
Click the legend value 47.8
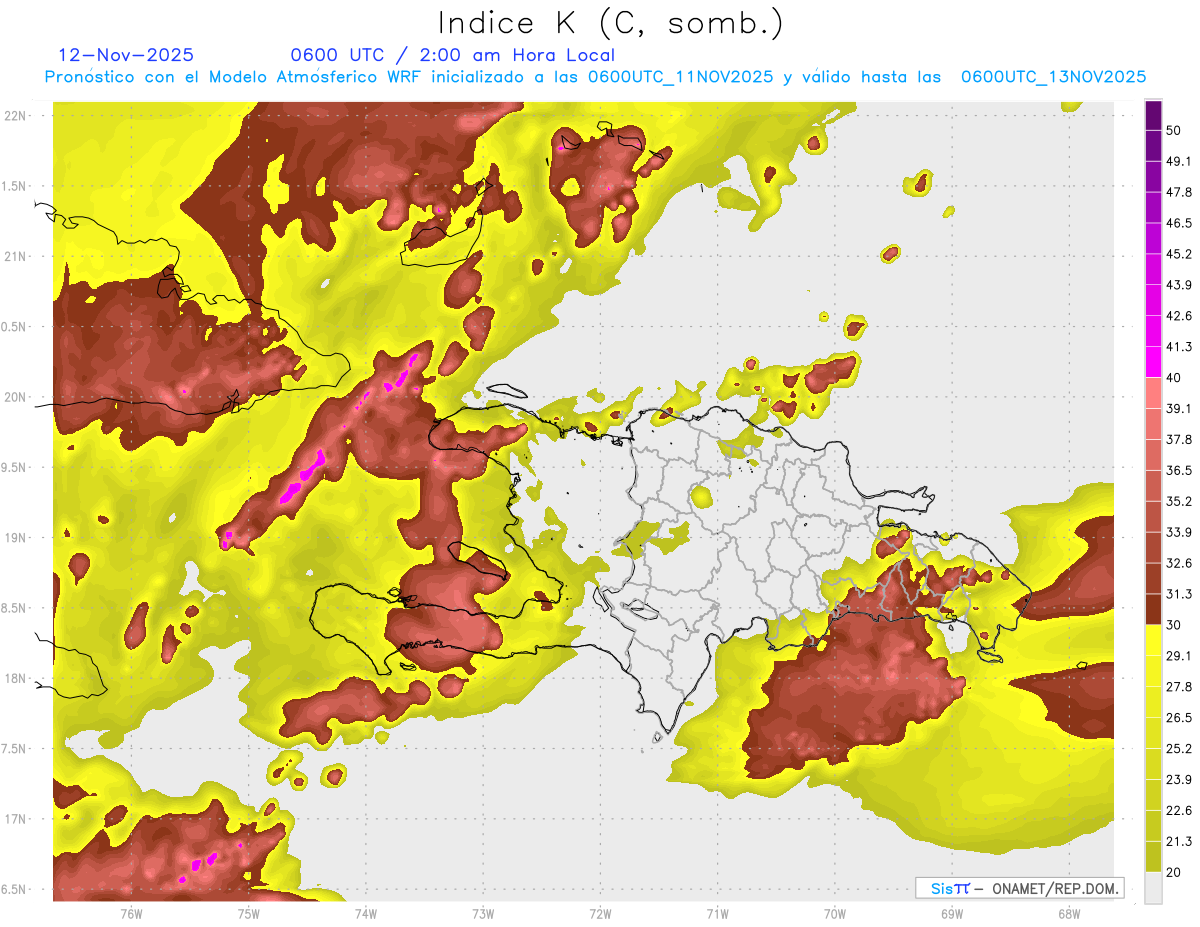pyautogui.click(x=1179, y=192)
